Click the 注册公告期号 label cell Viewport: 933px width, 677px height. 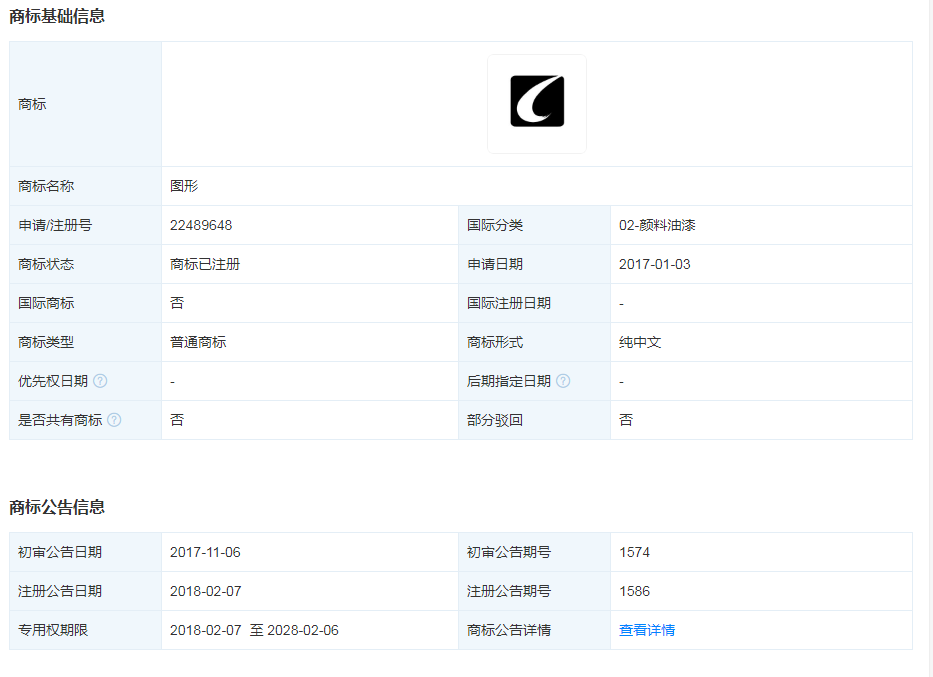[534, 591]
